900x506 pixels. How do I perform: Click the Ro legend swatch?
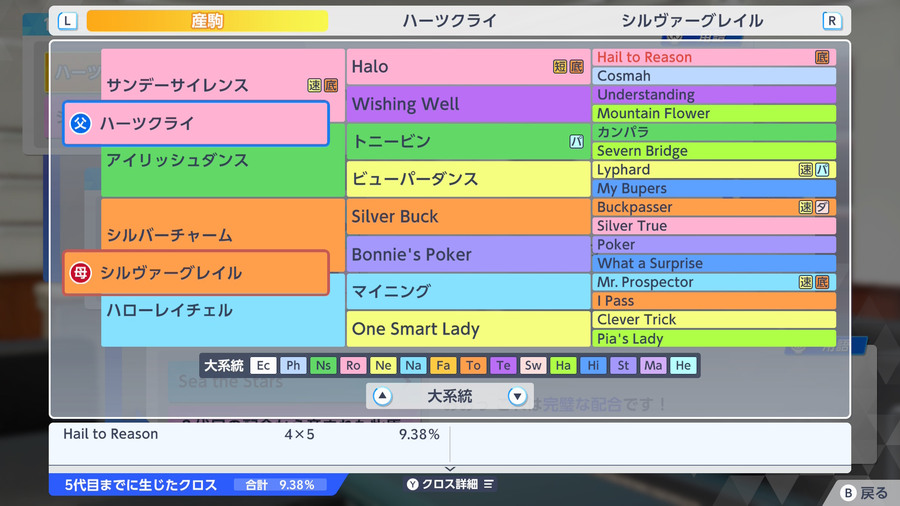point(353,365)
